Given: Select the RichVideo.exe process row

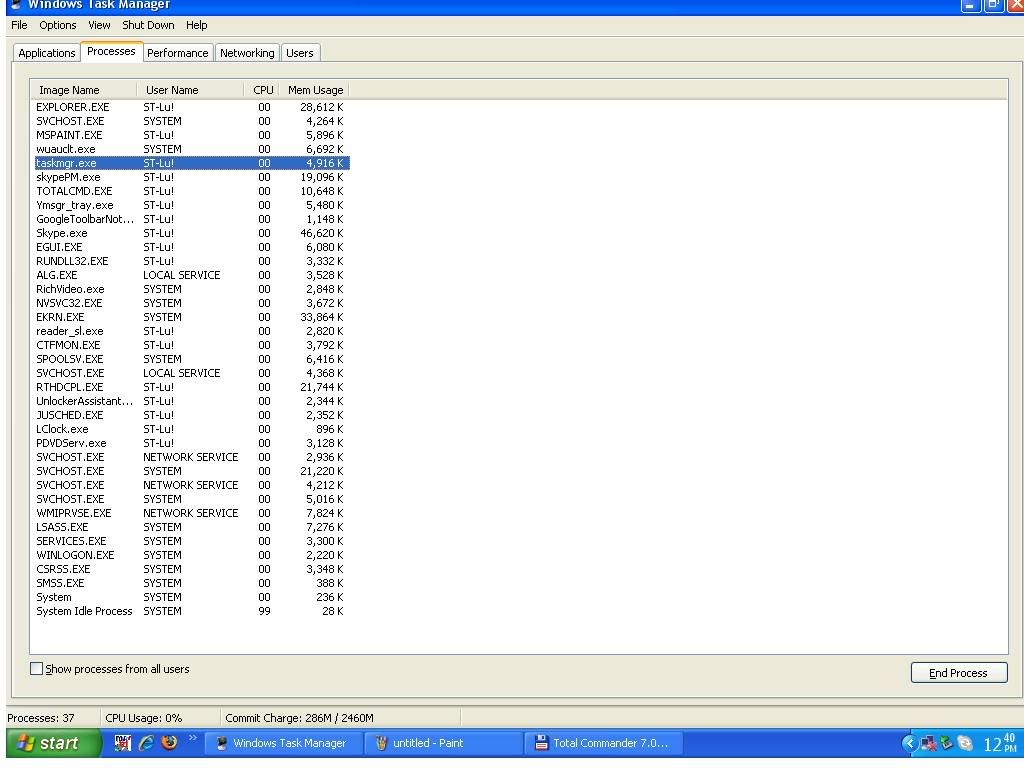Looking at the screenshot, I should coord(192,289).
